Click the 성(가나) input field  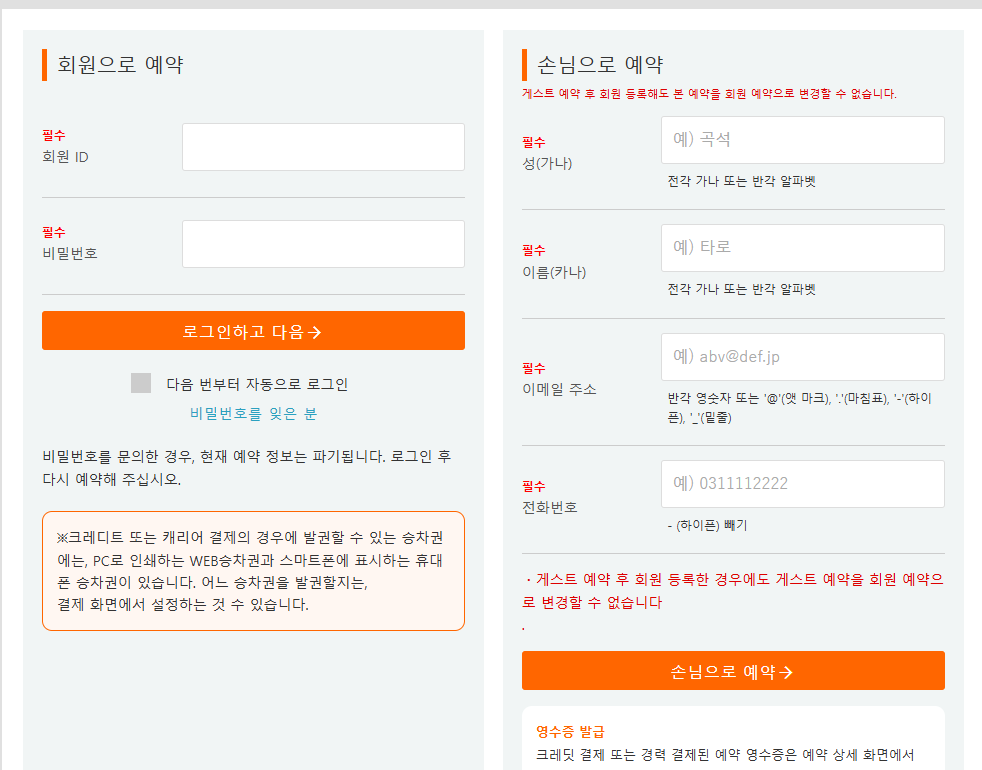802,140
